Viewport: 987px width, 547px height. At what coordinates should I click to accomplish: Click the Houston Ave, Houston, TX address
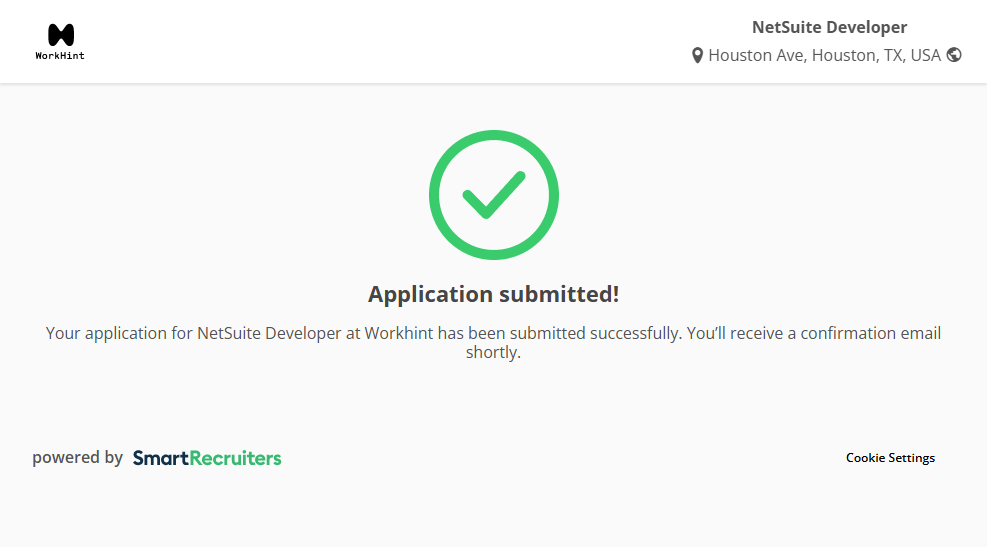coord(824,56)
